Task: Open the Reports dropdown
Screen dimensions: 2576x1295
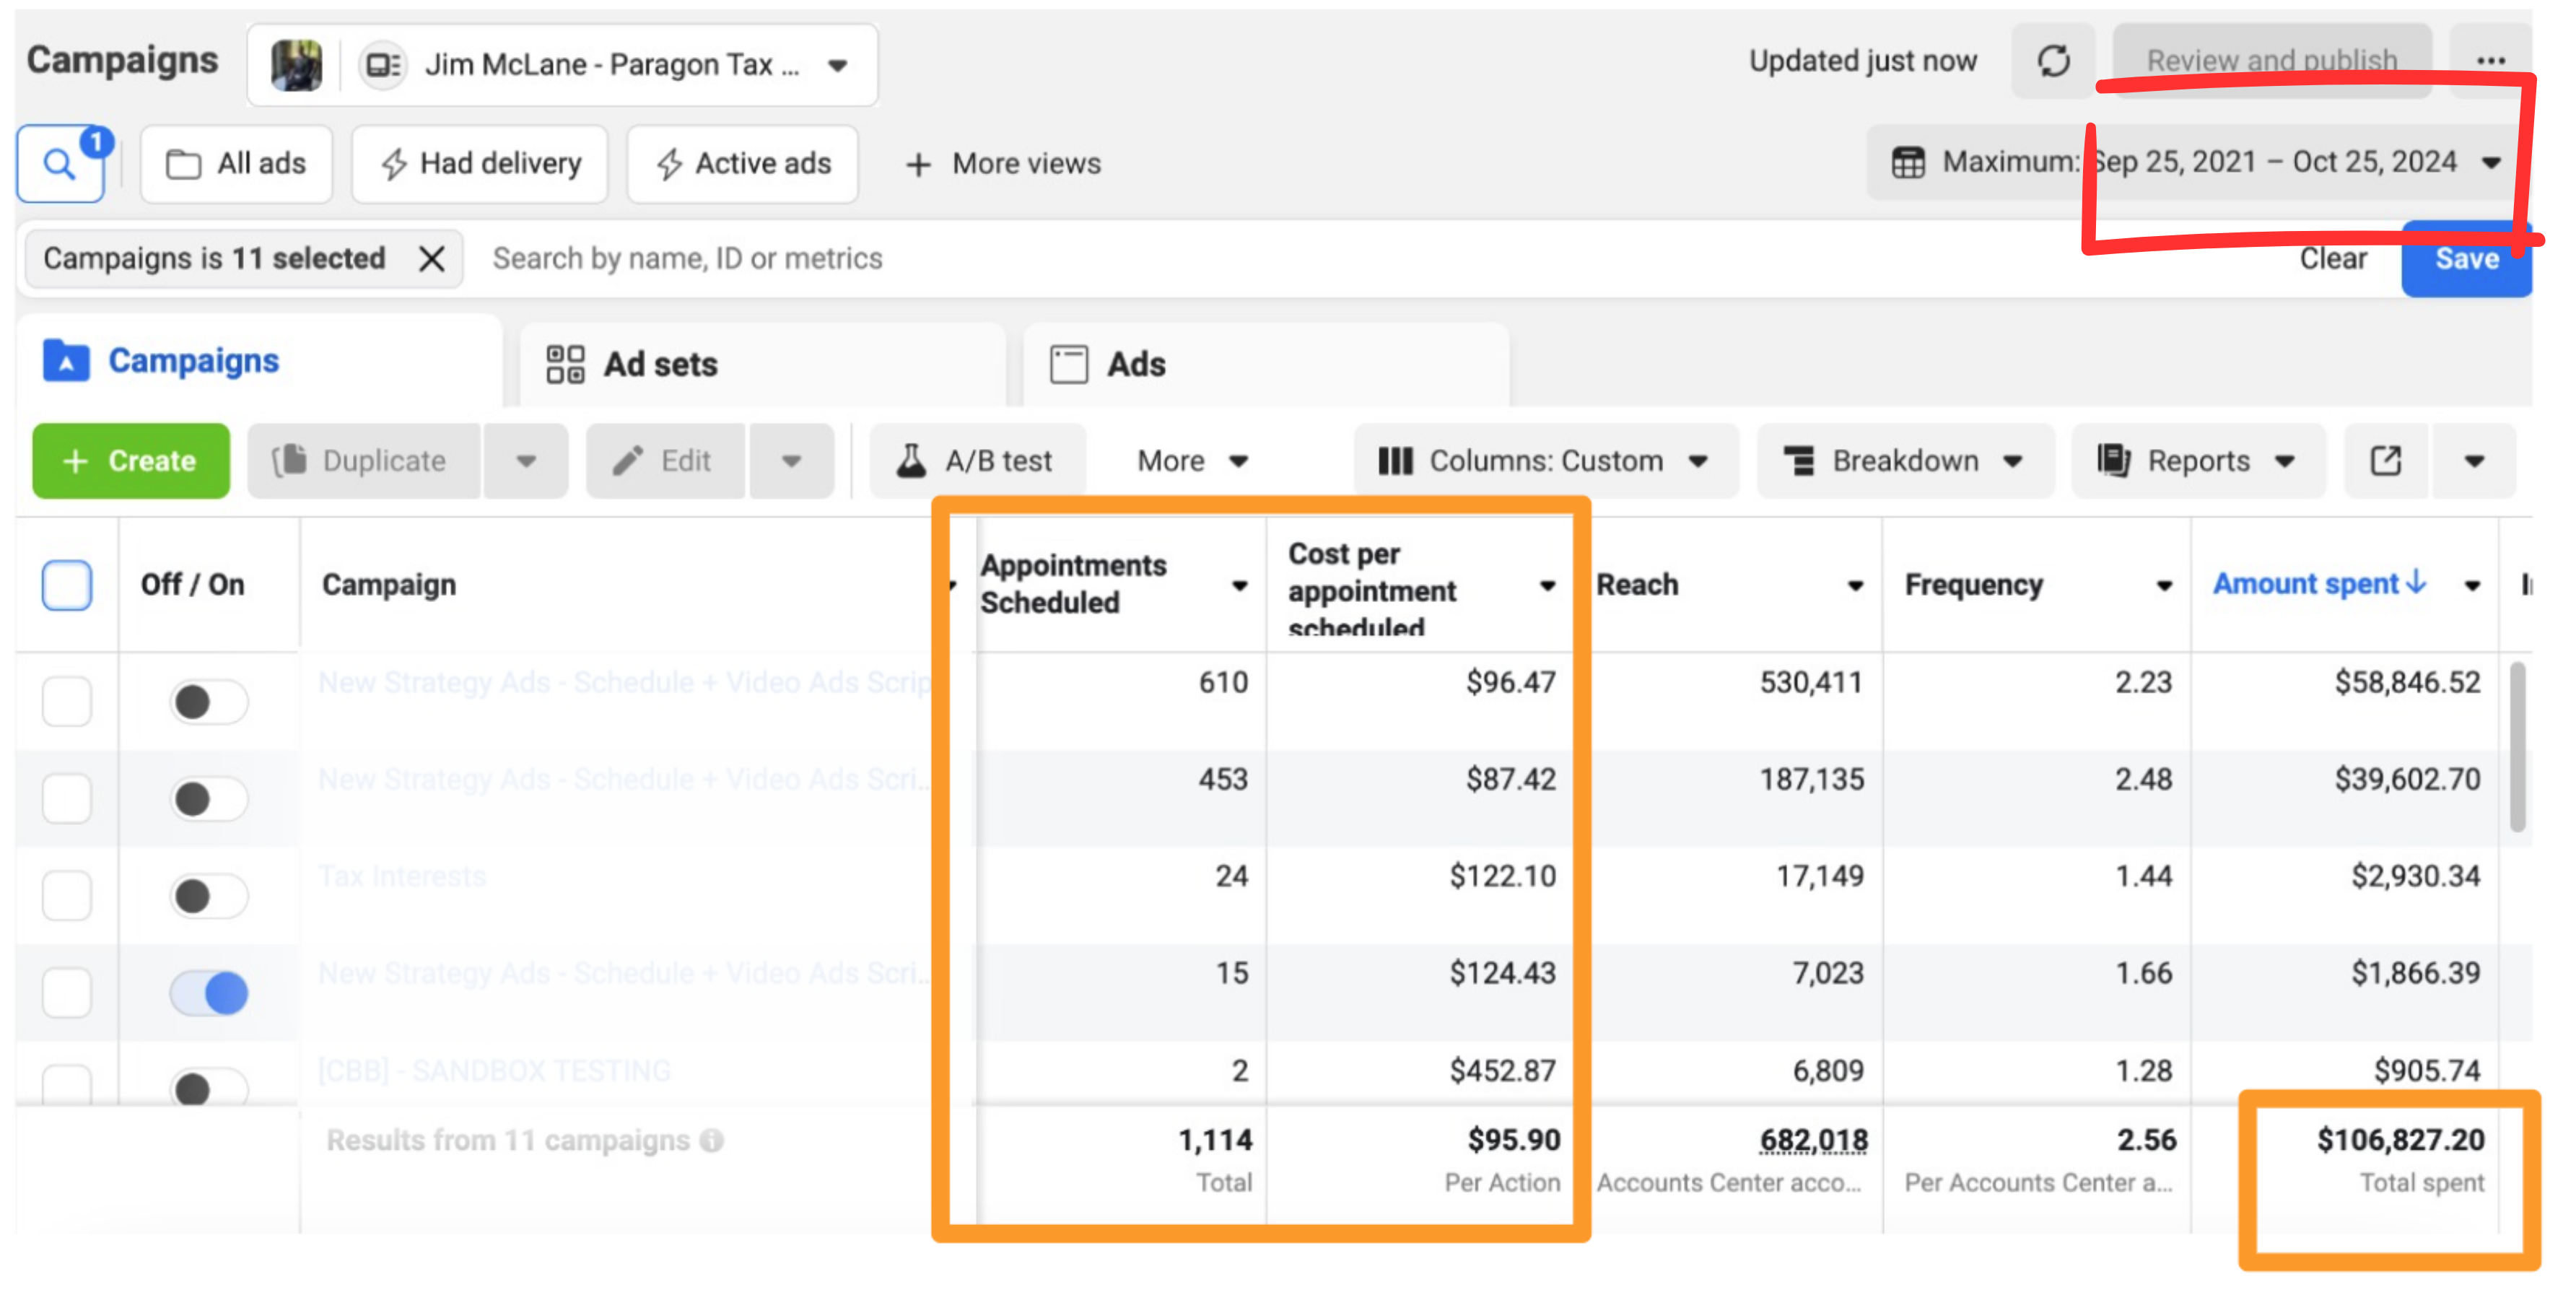Action: point(2198,461)
